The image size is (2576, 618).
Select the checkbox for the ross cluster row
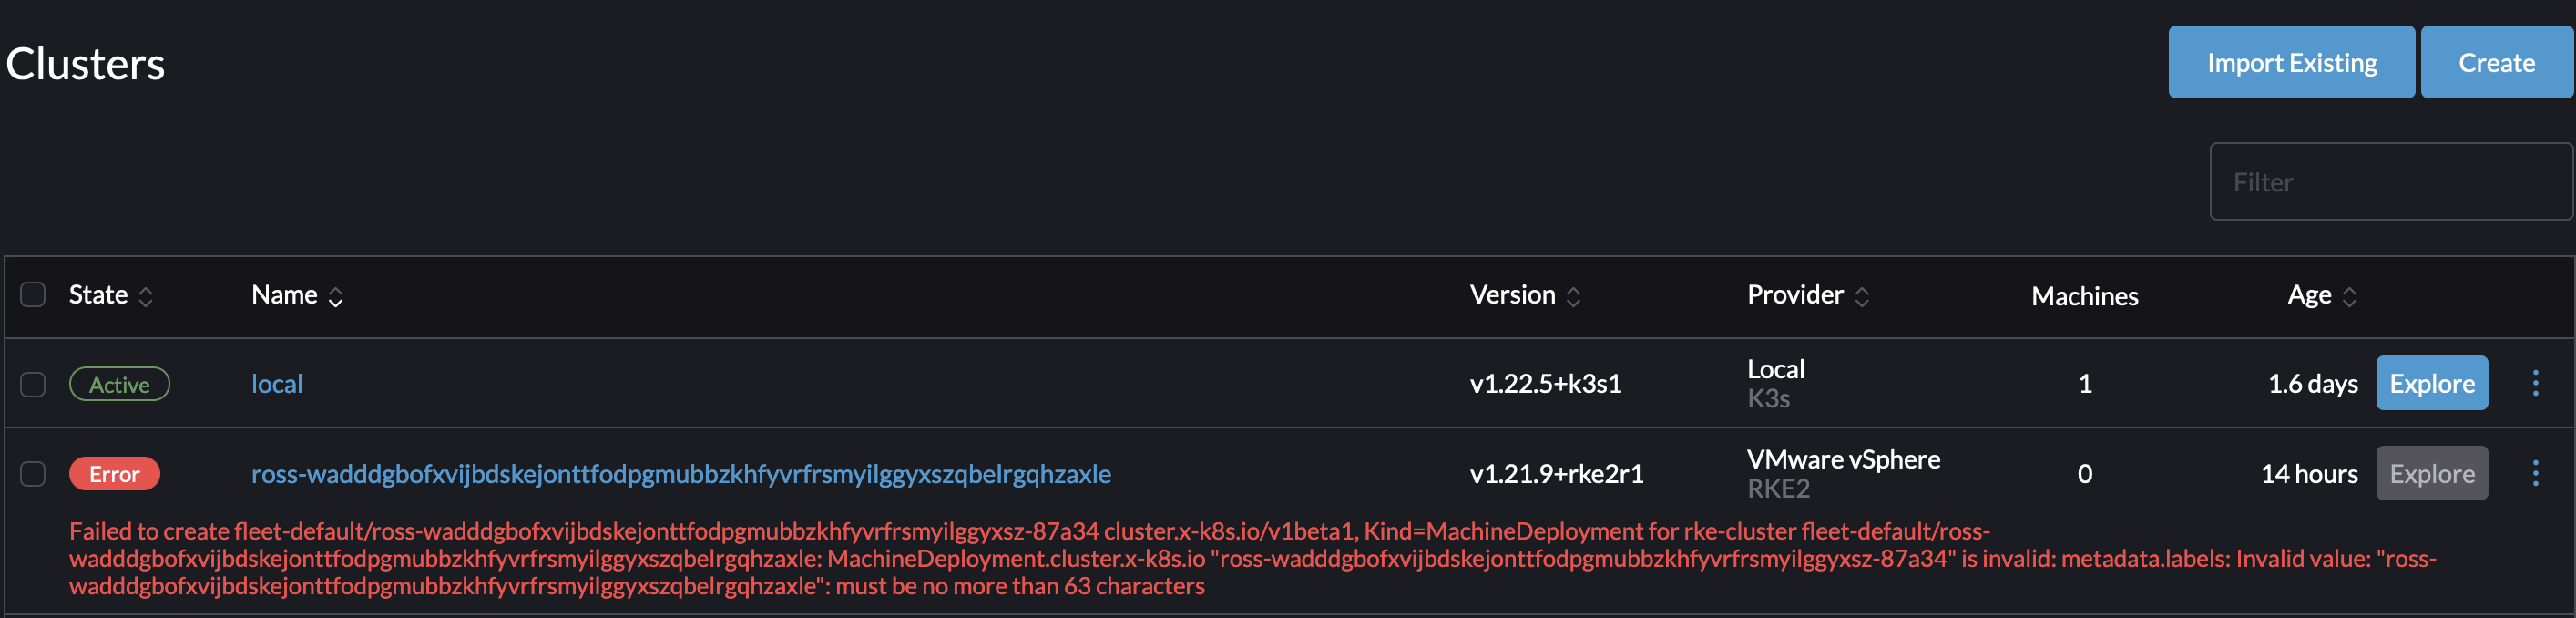point(33,473)
